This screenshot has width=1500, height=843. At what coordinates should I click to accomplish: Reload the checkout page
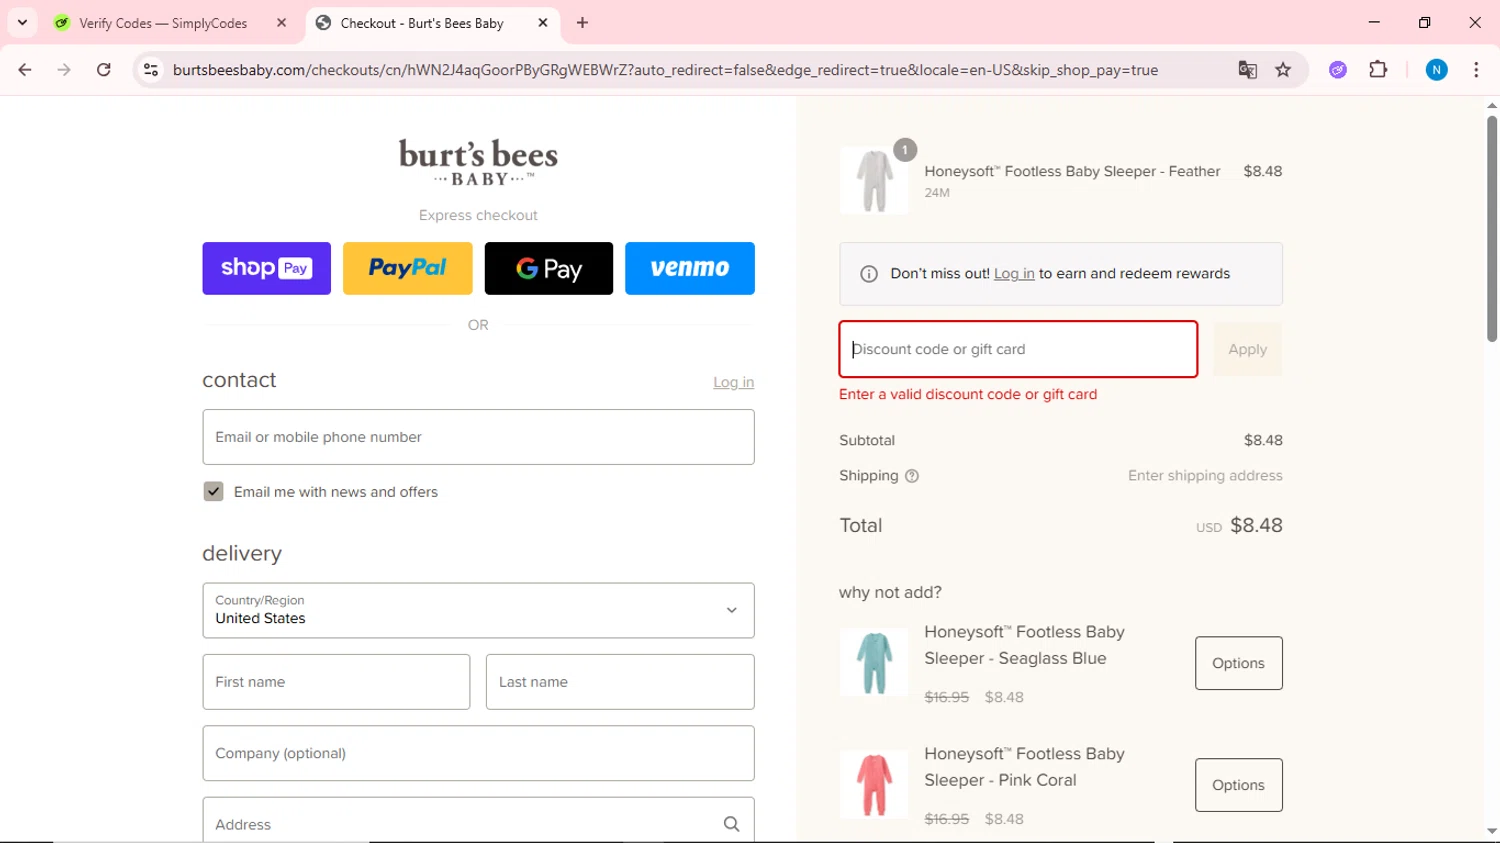click(x=104, y=70)
